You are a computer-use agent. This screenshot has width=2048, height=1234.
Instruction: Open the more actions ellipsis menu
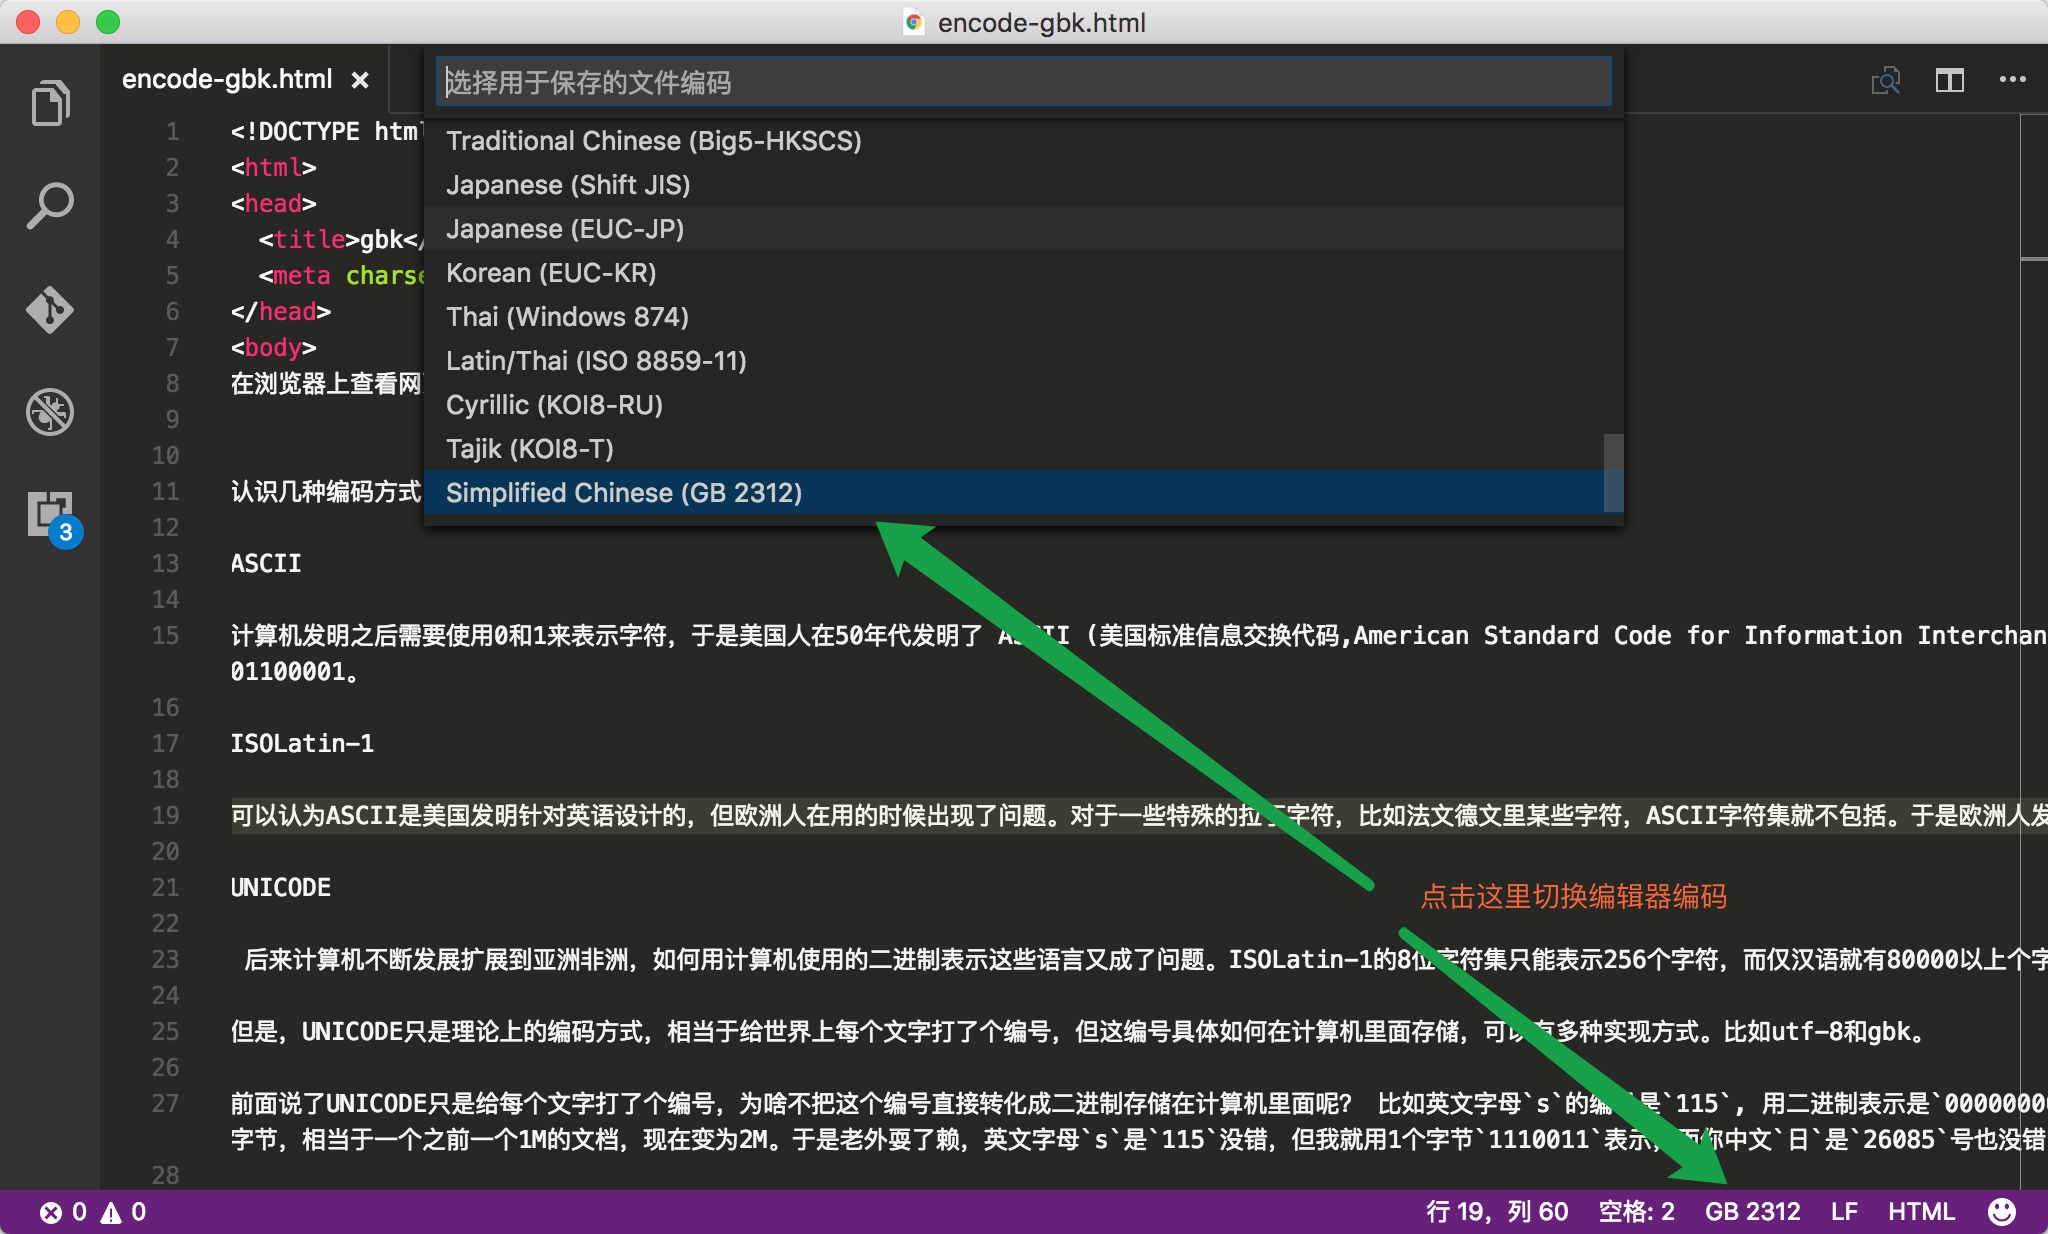pyautogui.click(x=2012, y=80)
